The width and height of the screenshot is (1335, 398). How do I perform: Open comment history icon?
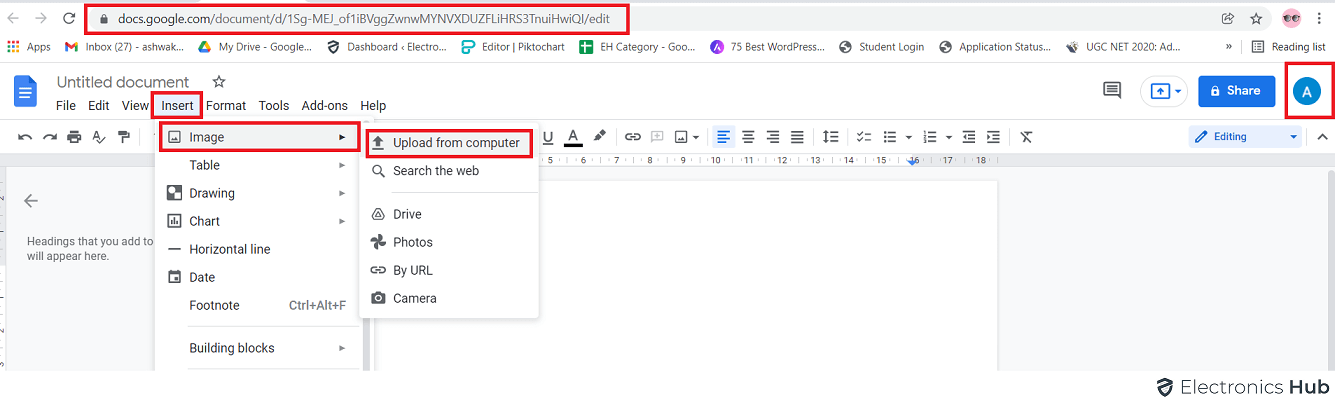point(1112,90)
